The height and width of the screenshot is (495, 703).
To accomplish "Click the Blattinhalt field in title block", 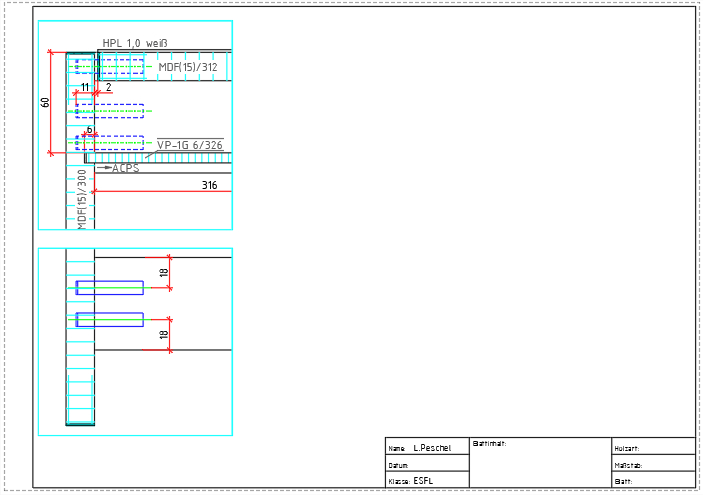I will pyautogui.click(x=539, y=462).
